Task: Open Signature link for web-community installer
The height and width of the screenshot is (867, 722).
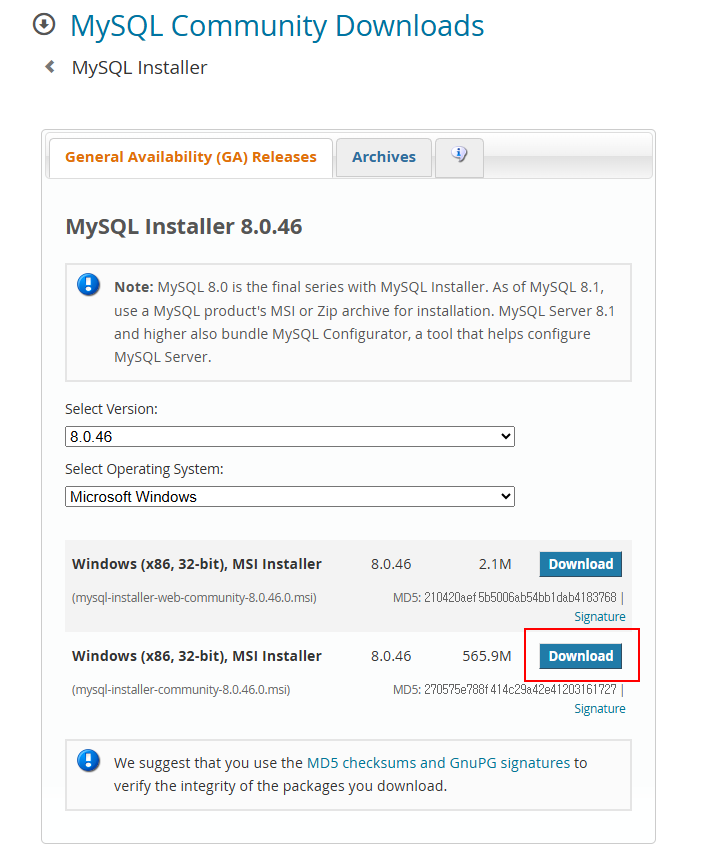Action: coord(600,617)
